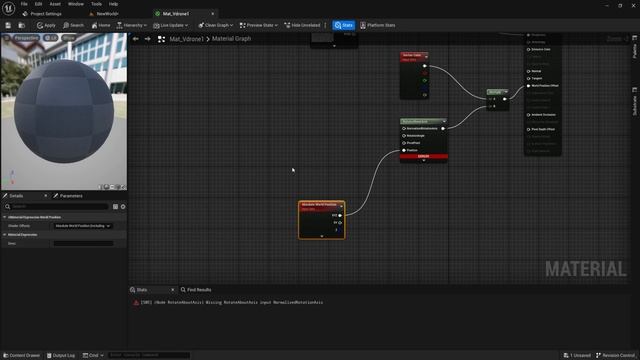Close the Mat_Vdrone1 tab
This screenshot has width=640, height=360.
coord(213,13)
